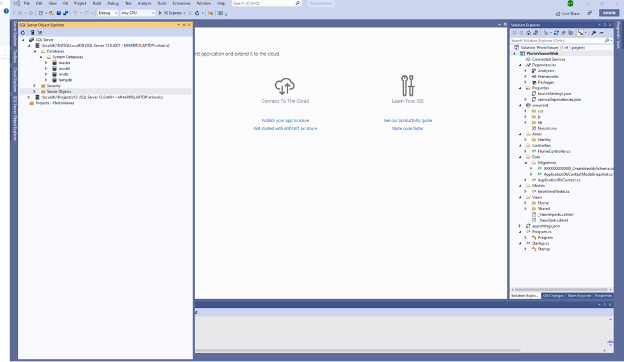Switch to the Git Changes tab
Viewport: 624px width, 362px height.
(553, 296)
